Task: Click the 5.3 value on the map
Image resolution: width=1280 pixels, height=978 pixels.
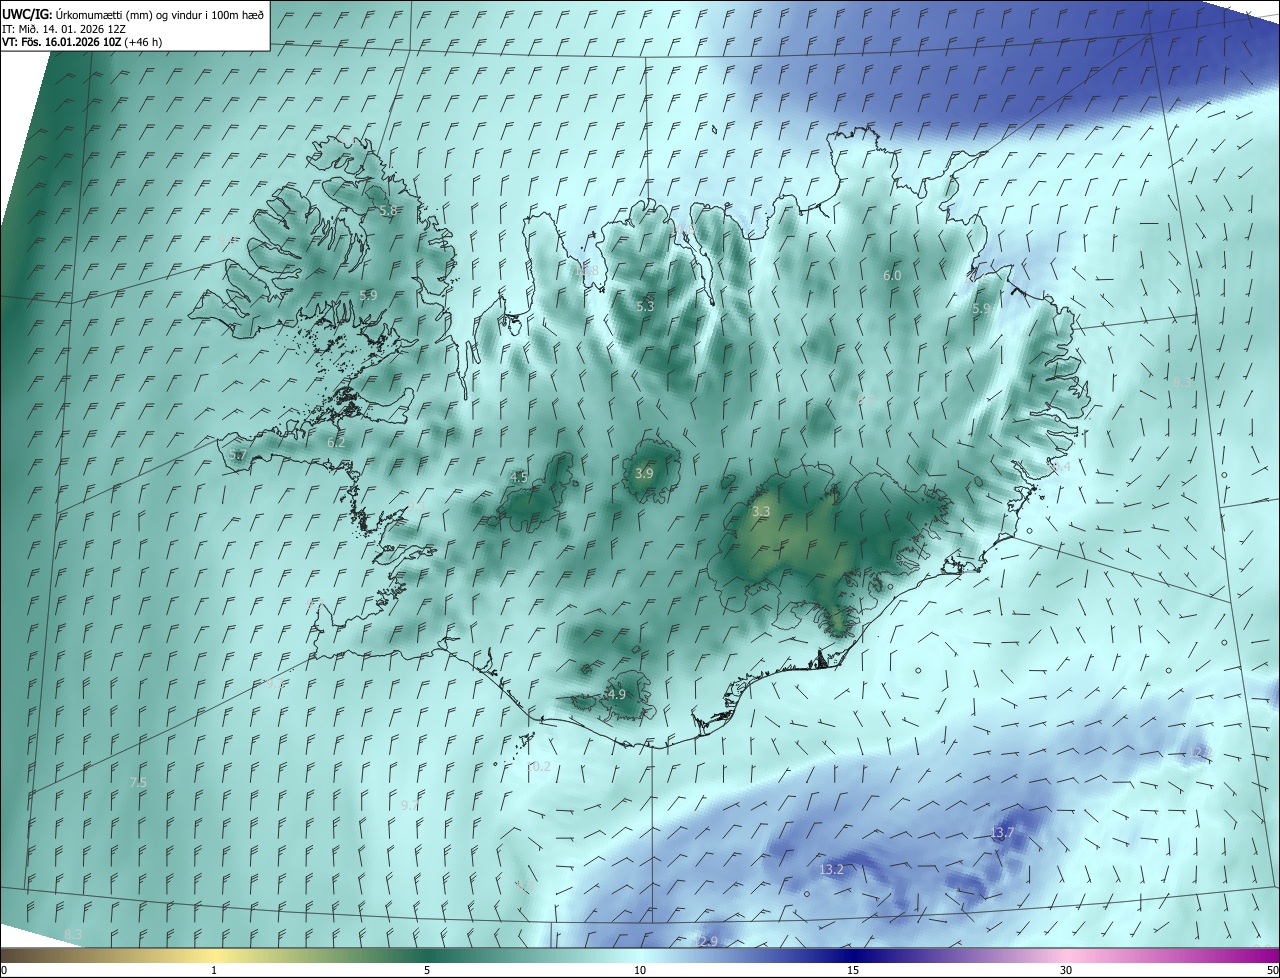Action: [x=645, y=306]
